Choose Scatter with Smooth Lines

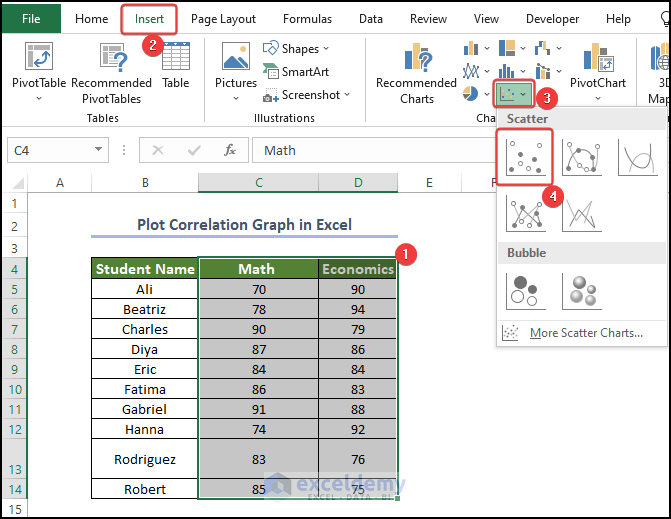pyautogui.click(x=638, y=158)
